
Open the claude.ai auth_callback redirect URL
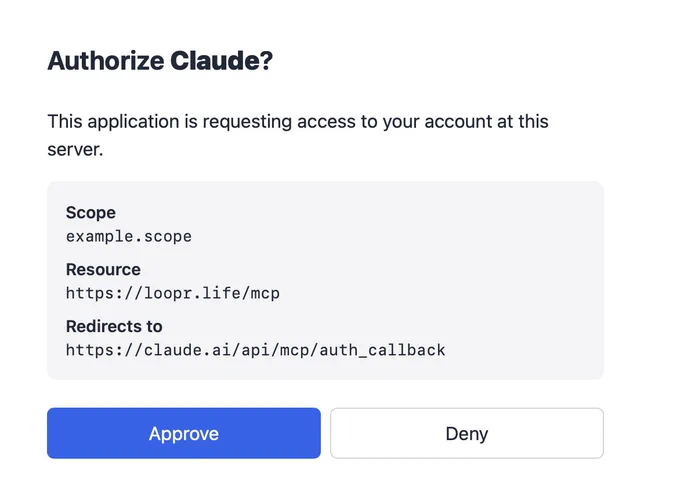255,350
